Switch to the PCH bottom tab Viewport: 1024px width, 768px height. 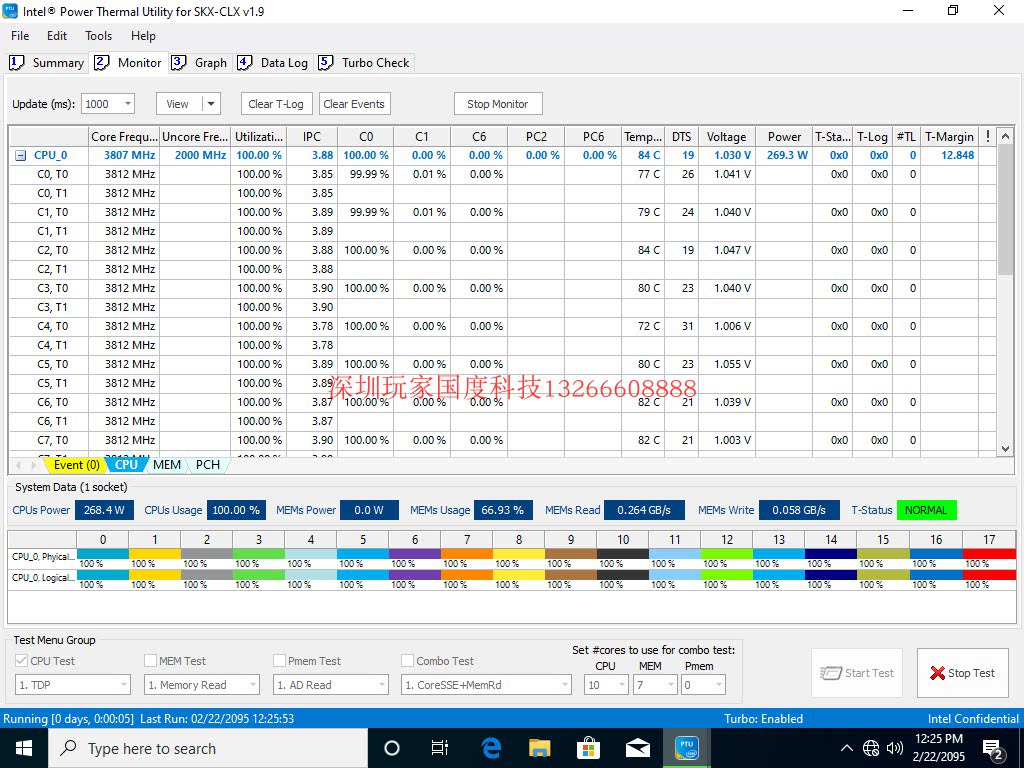[x=208, y=465]
